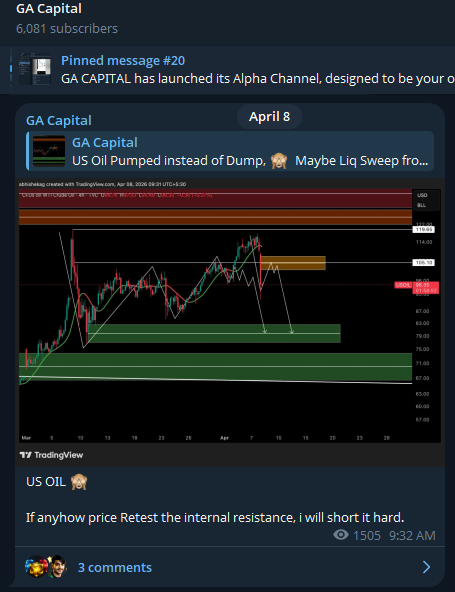455x592 pixels.
Task: Click the chart header 'created with TradingView.com' text
Action: coord(102,184)
